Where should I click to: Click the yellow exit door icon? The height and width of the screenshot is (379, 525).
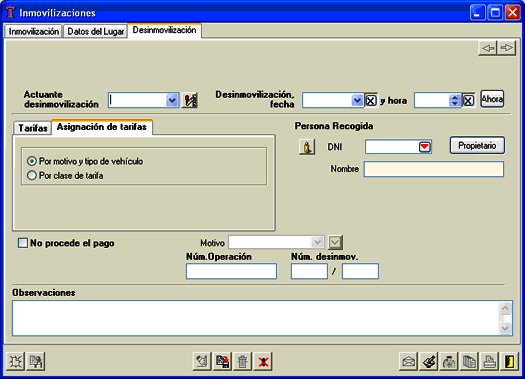(x=509, y=361)
